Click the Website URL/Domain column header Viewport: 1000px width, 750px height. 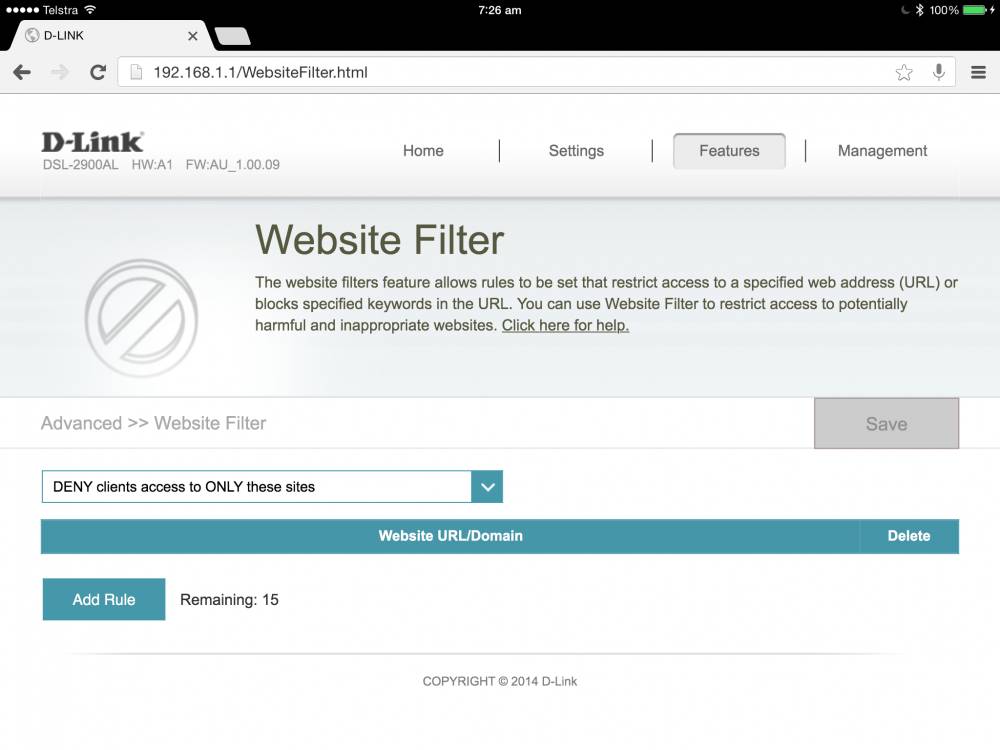click(x=450, y=536)
